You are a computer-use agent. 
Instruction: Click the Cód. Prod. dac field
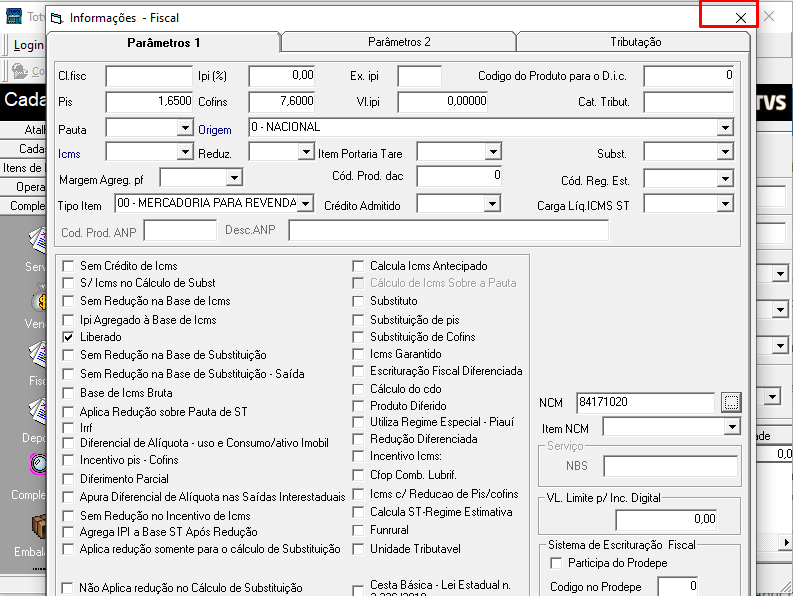459,176
